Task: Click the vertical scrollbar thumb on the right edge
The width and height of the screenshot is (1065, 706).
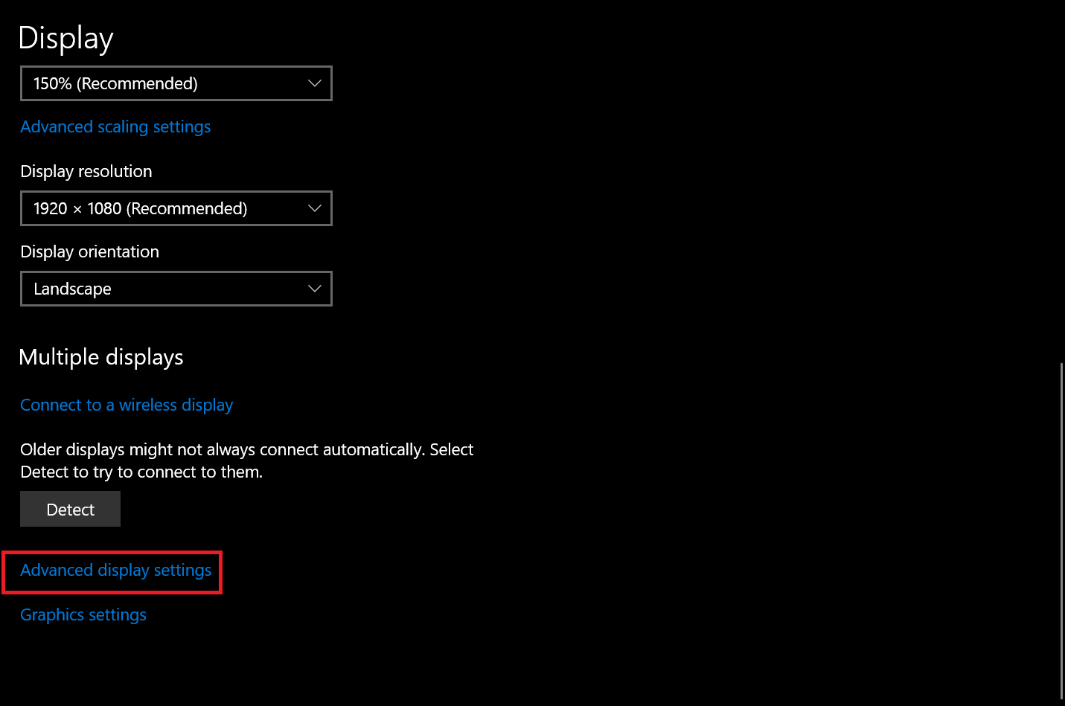Action: (1061, 530)
